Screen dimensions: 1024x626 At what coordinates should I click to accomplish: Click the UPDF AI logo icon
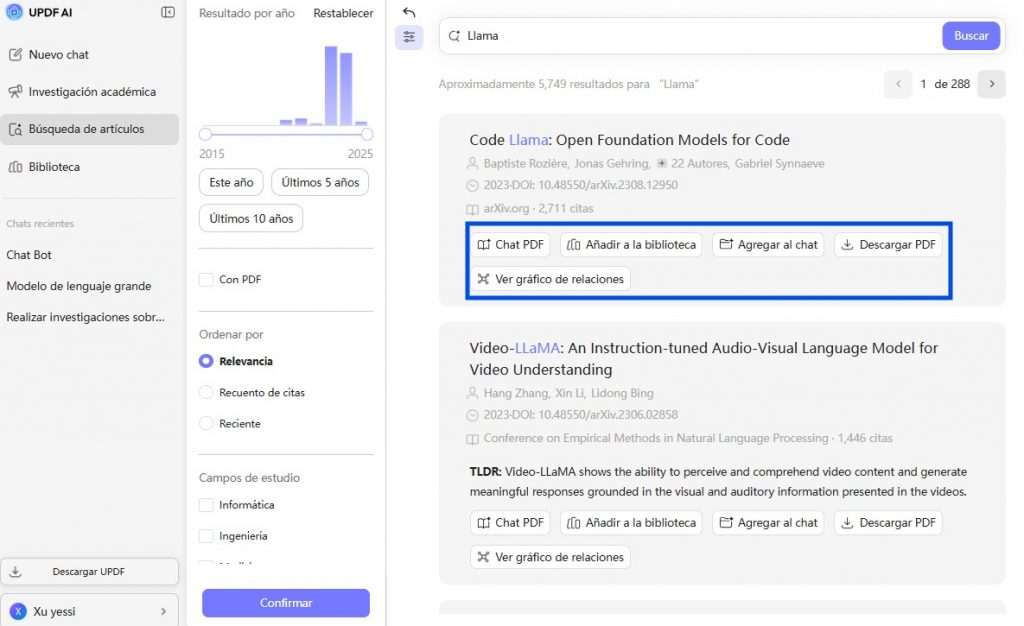(14, 12)
